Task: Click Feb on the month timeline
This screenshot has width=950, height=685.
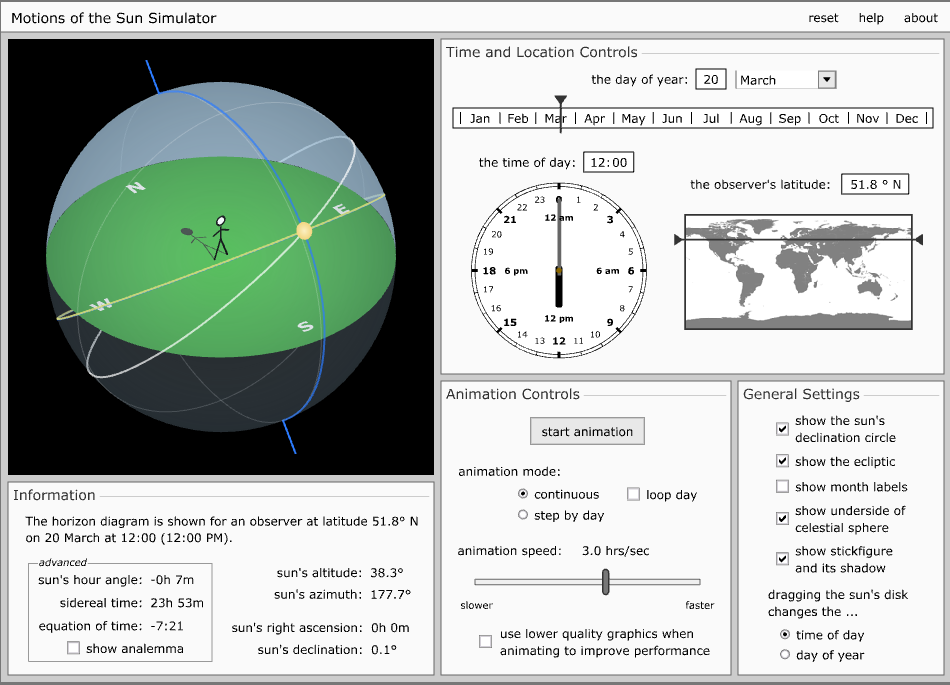Action: click(517, 119)
